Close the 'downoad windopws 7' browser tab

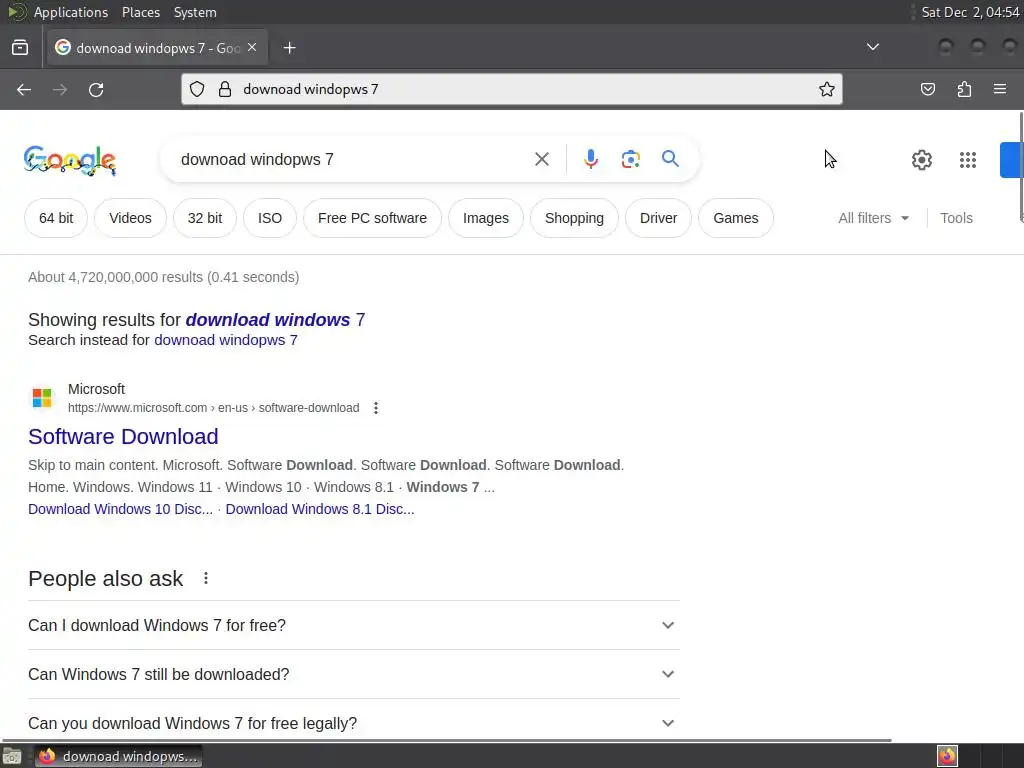pos(252,48)
